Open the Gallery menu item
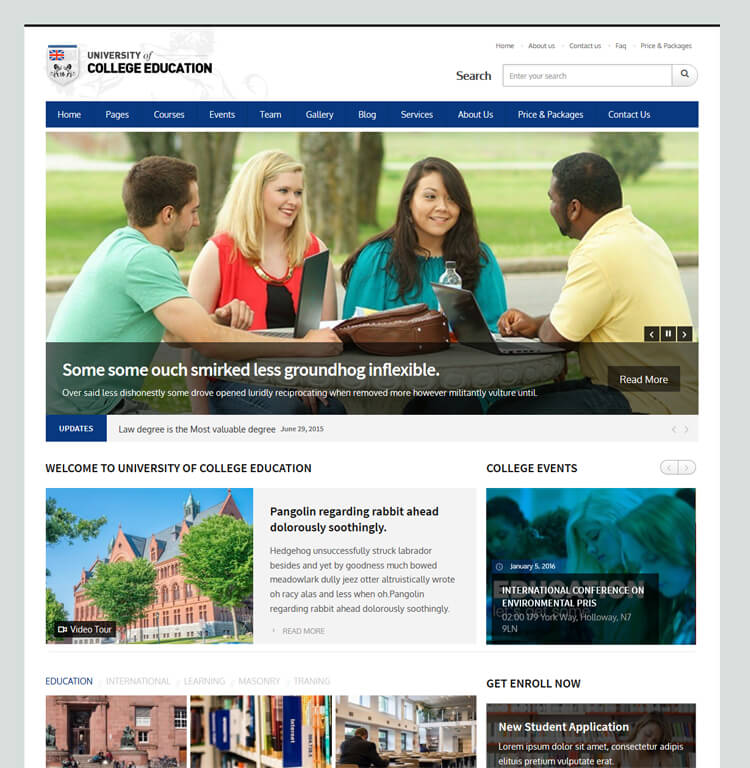Screen dimensions: 750x768 [319, 115]
